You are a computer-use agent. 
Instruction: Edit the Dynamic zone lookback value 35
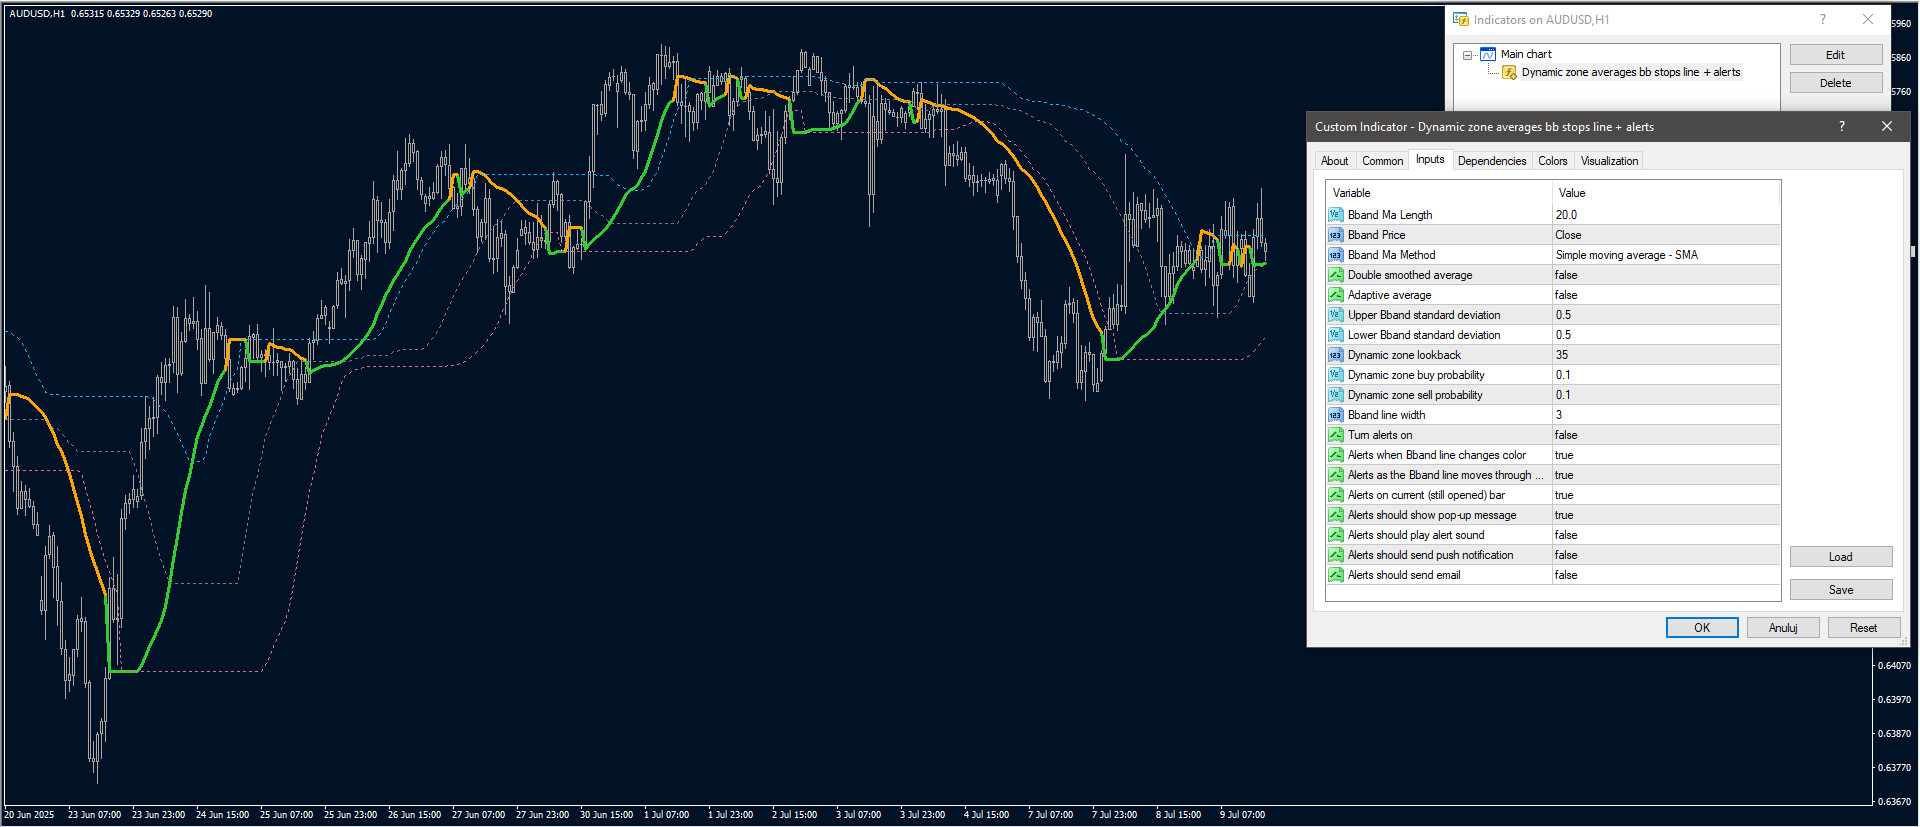(1666, 355)
